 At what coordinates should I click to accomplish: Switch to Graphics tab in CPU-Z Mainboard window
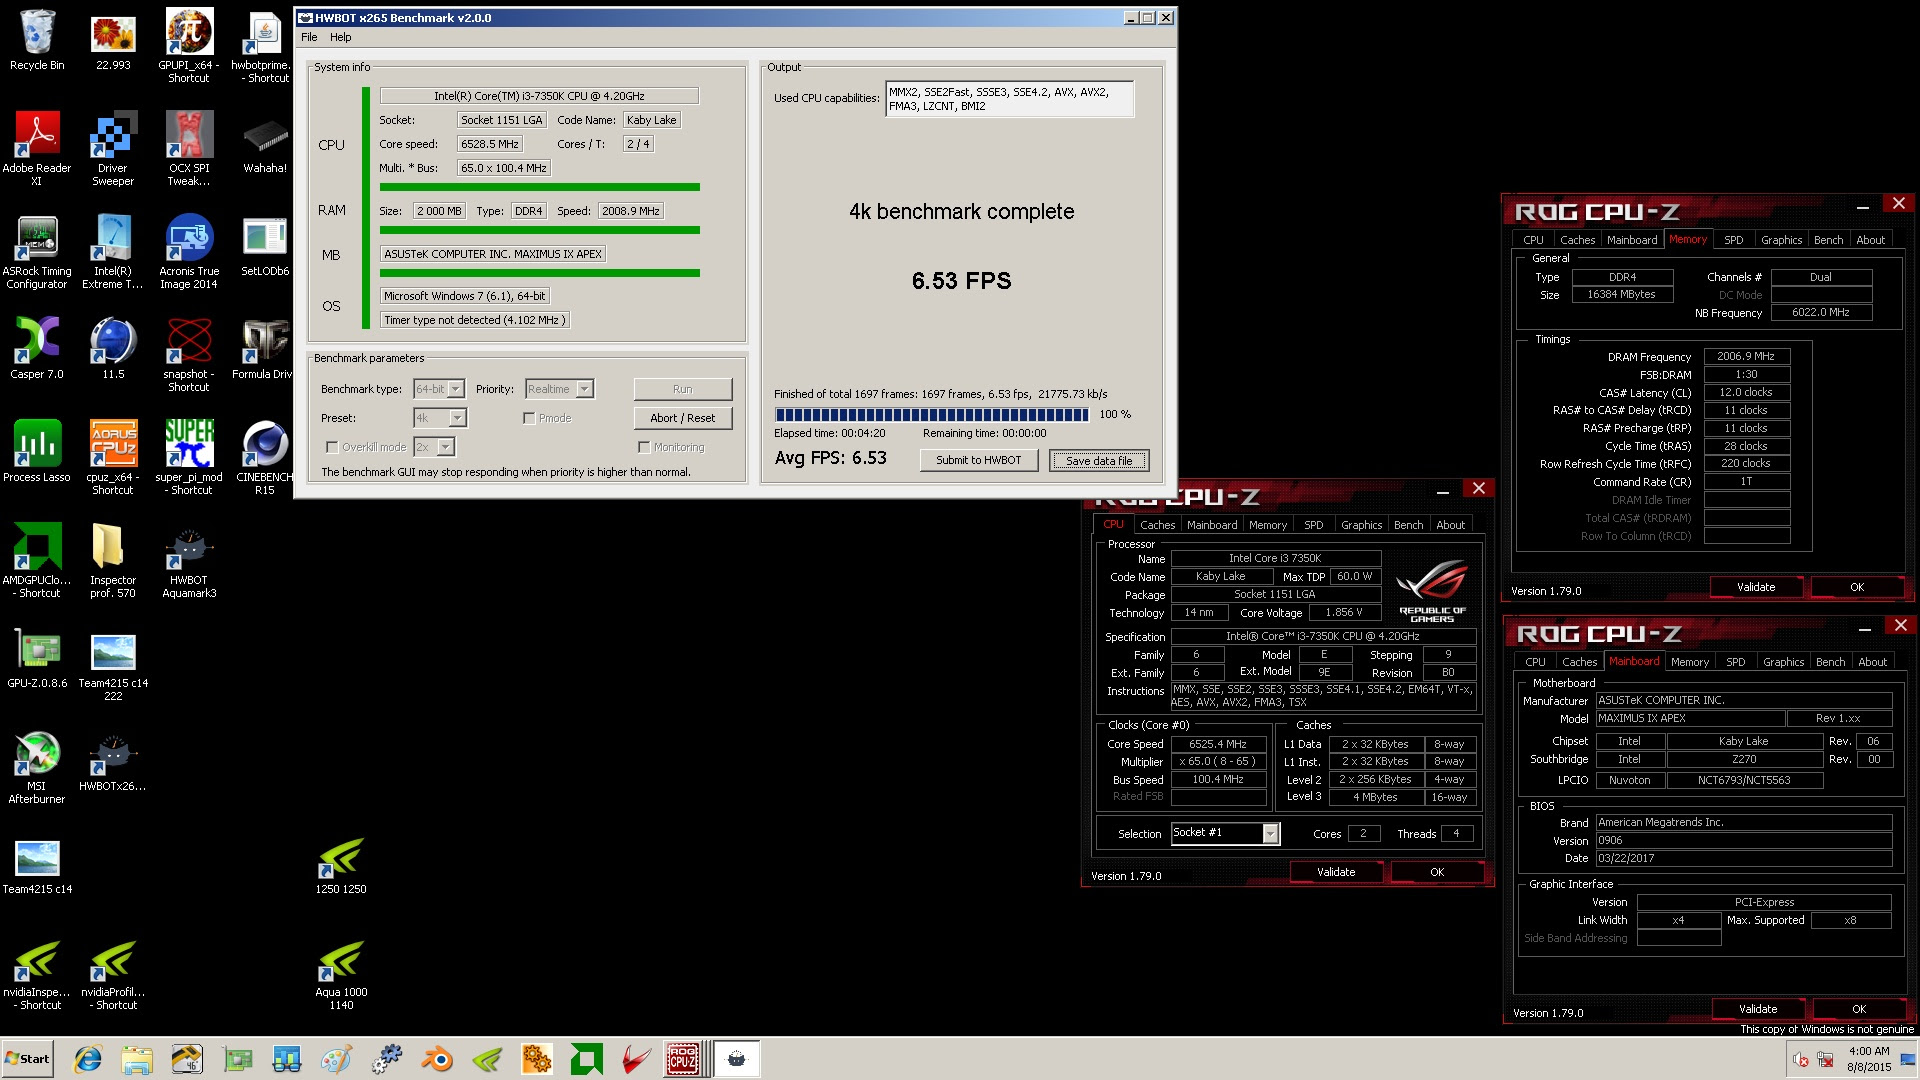[x=1783, y=662]
